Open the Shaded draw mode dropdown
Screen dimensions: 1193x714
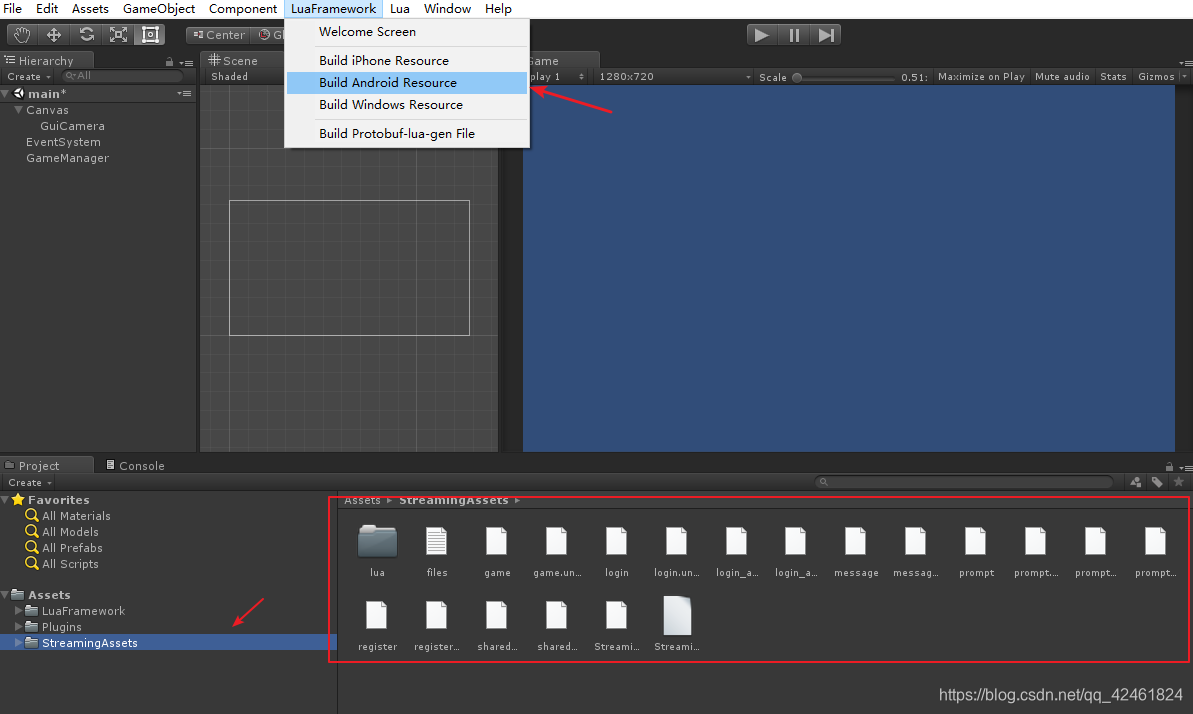click(x=230, y=77)
